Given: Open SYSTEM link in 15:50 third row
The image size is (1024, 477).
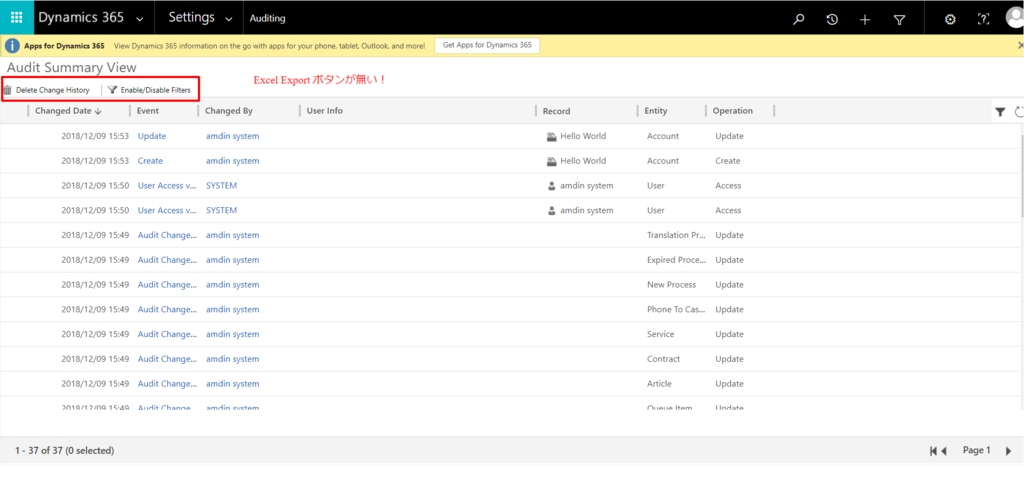Looking at the screenshot, I should pyautogui.click(x=221, y=186).
